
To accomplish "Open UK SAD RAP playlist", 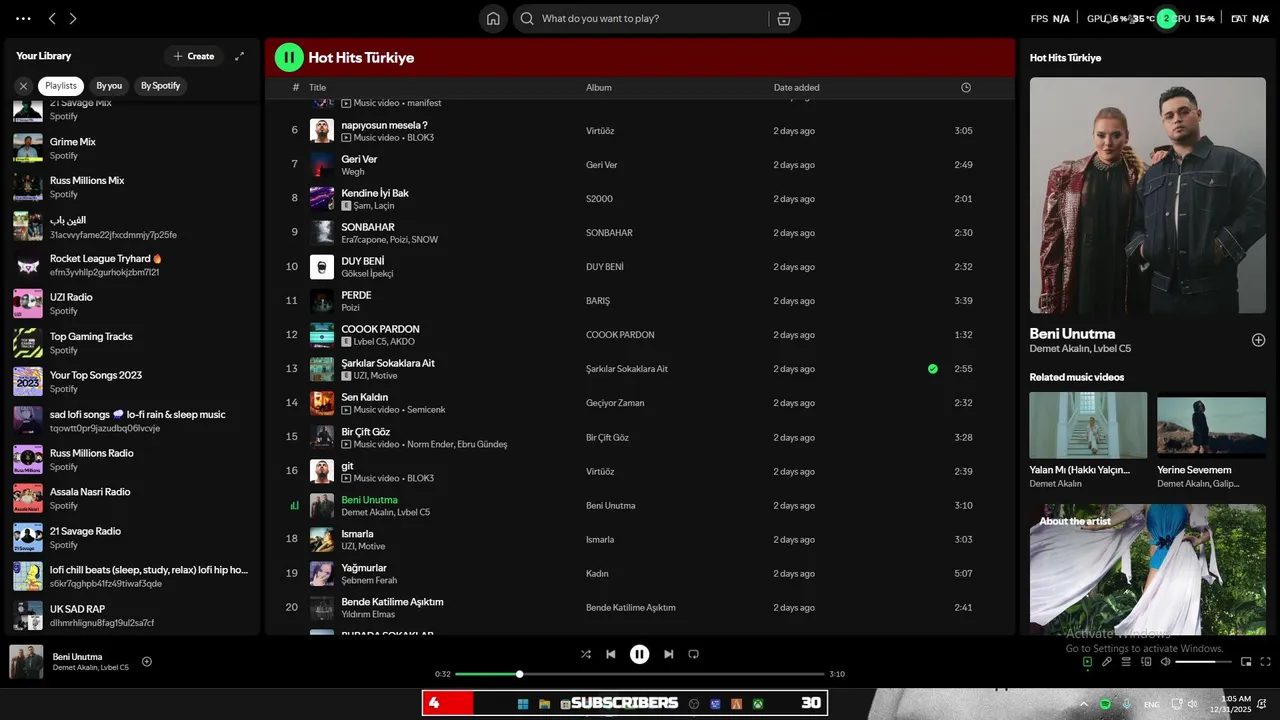I will tap(132, 615).
